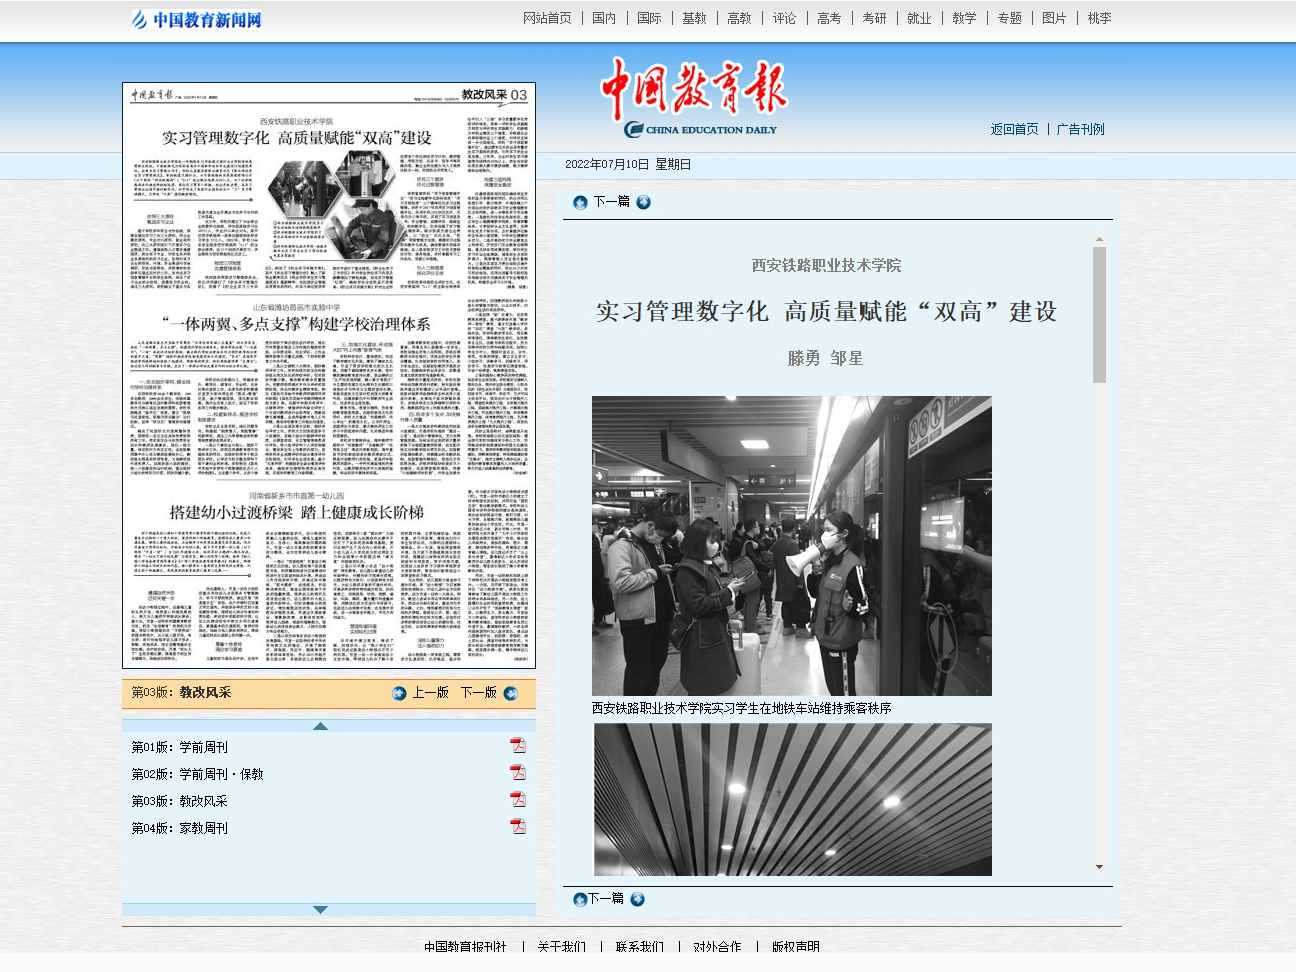
Task: Open PDF for 第04版 家教周刊
Action: [x=517, y=827]
